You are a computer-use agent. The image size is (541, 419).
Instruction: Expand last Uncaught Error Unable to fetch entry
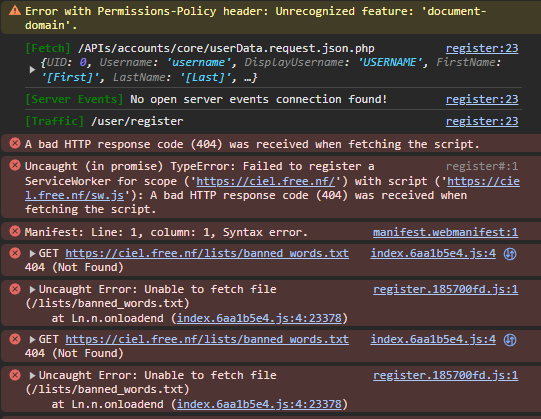tap(32, 376)
